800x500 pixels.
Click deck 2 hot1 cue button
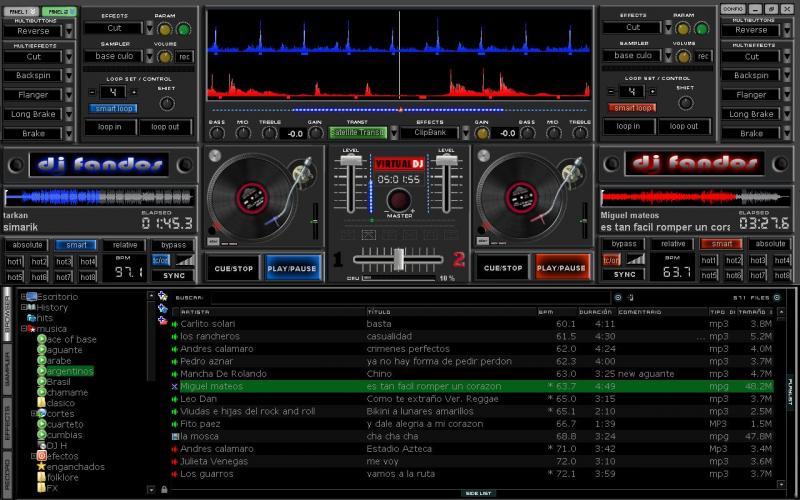click(709, 261)
